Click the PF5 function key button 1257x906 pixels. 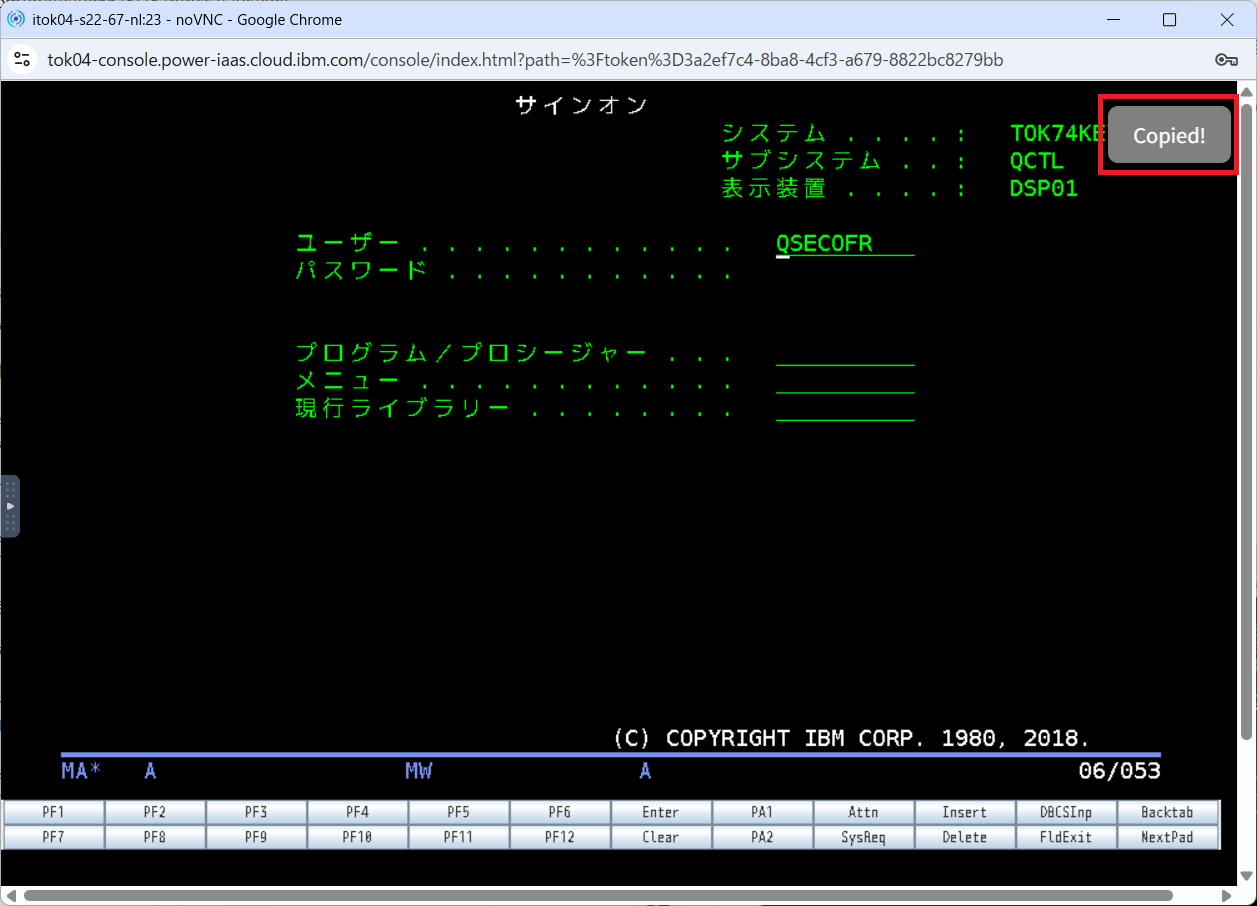[x=459, y=812]
